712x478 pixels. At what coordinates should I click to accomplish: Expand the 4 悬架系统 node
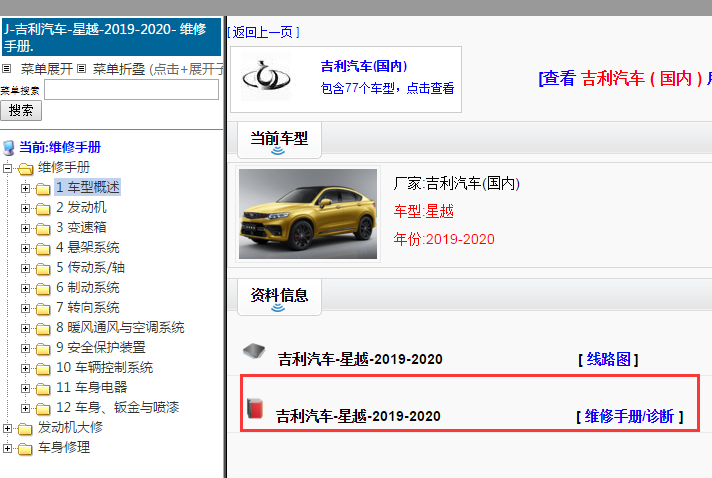[x=25, y=248]
